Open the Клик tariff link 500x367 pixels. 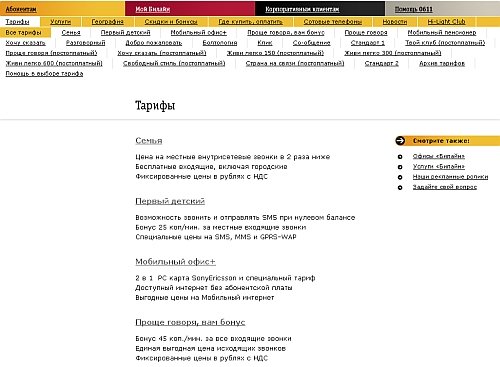click(x=265, y=43)
